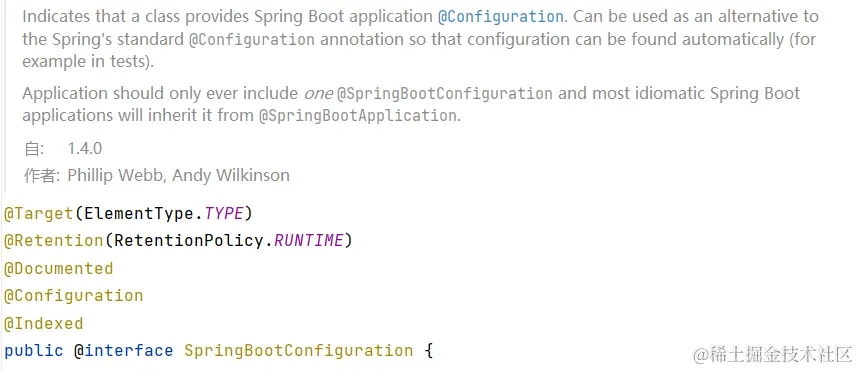Image resolution: width=859 pixels, height=371 pixels.
Task: Click author name Andy Wilkinson
Action: pyautogui.click(x=231, y=175)
